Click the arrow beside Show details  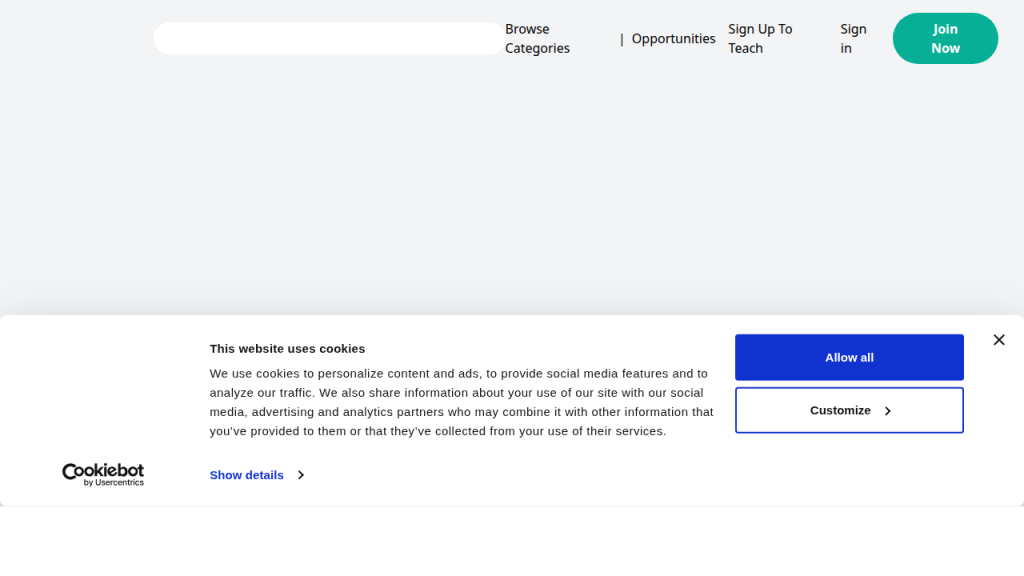[x=300, y=475]
